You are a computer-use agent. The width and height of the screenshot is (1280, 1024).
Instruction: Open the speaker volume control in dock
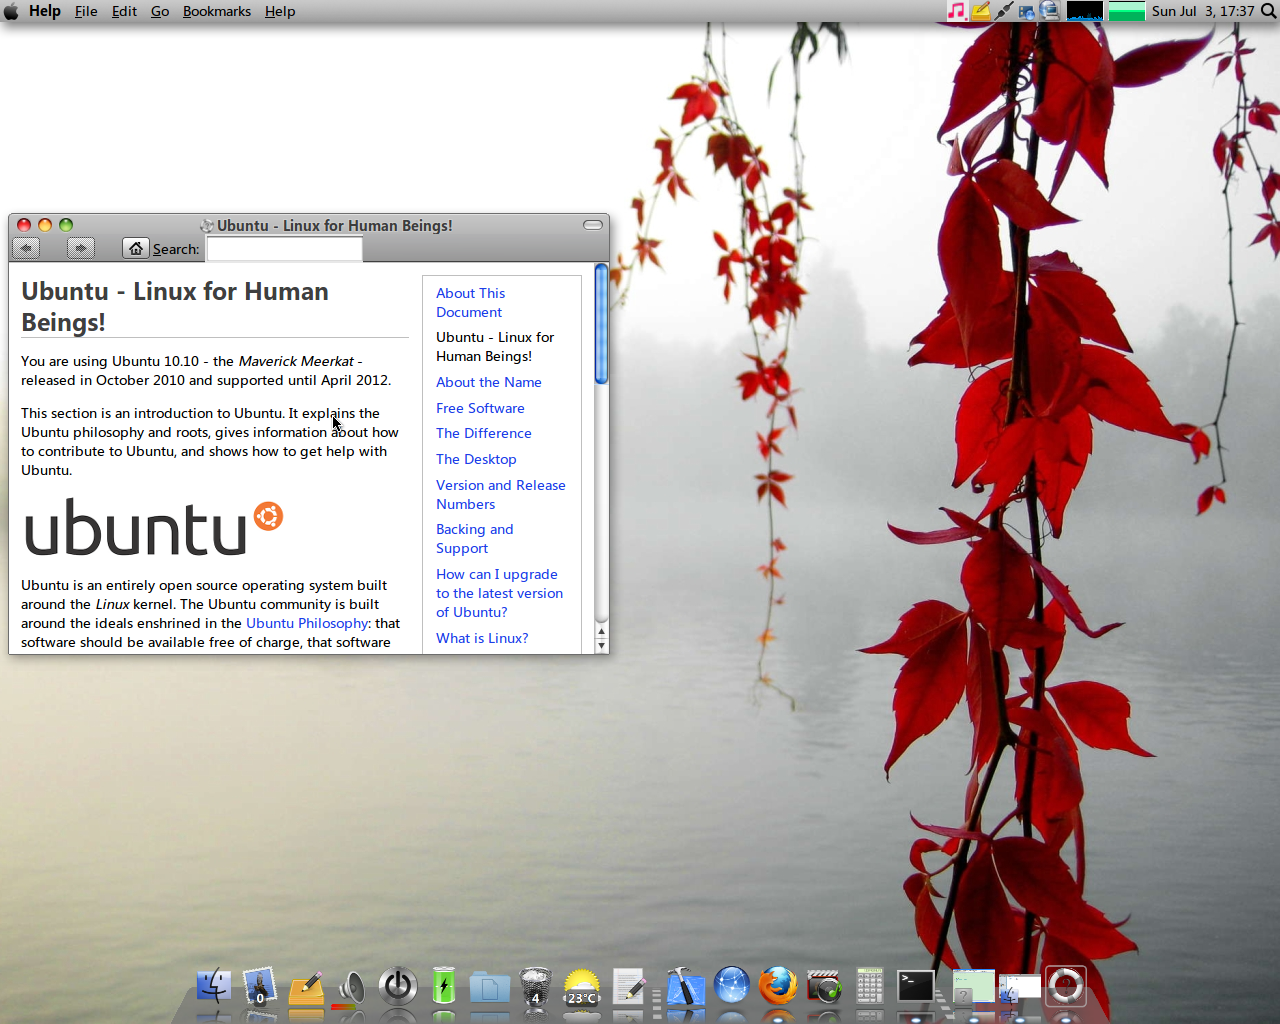click(351, 987)
